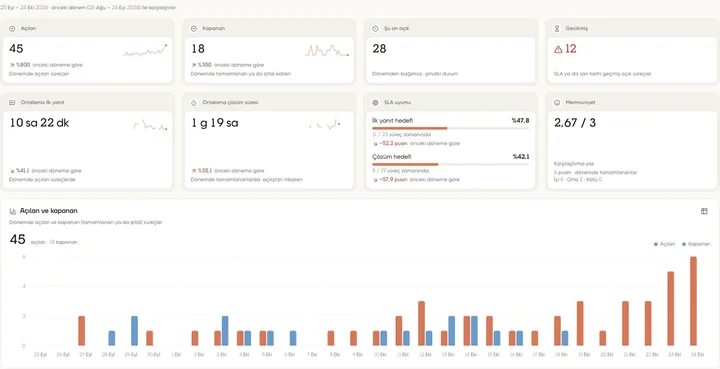The width and height of the screenshot is (720, 369).
Task: Click the orange Açılan legend dot
Action: pos(655,244)
